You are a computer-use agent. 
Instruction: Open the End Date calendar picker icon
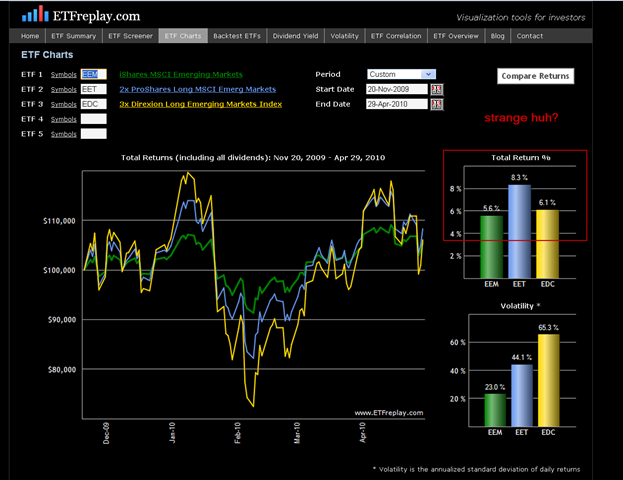point(437,105)
